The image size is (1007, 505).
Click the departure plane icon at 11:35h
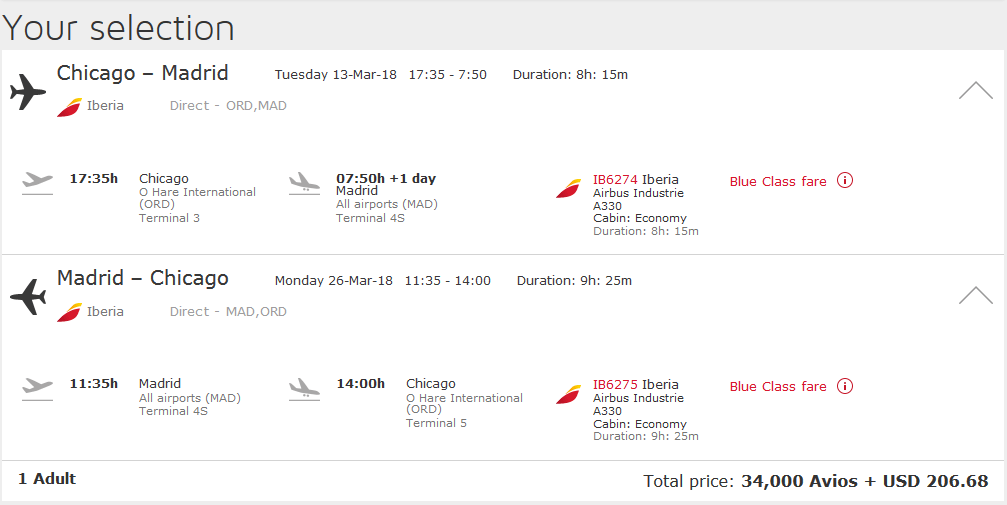tap(37, 389)
